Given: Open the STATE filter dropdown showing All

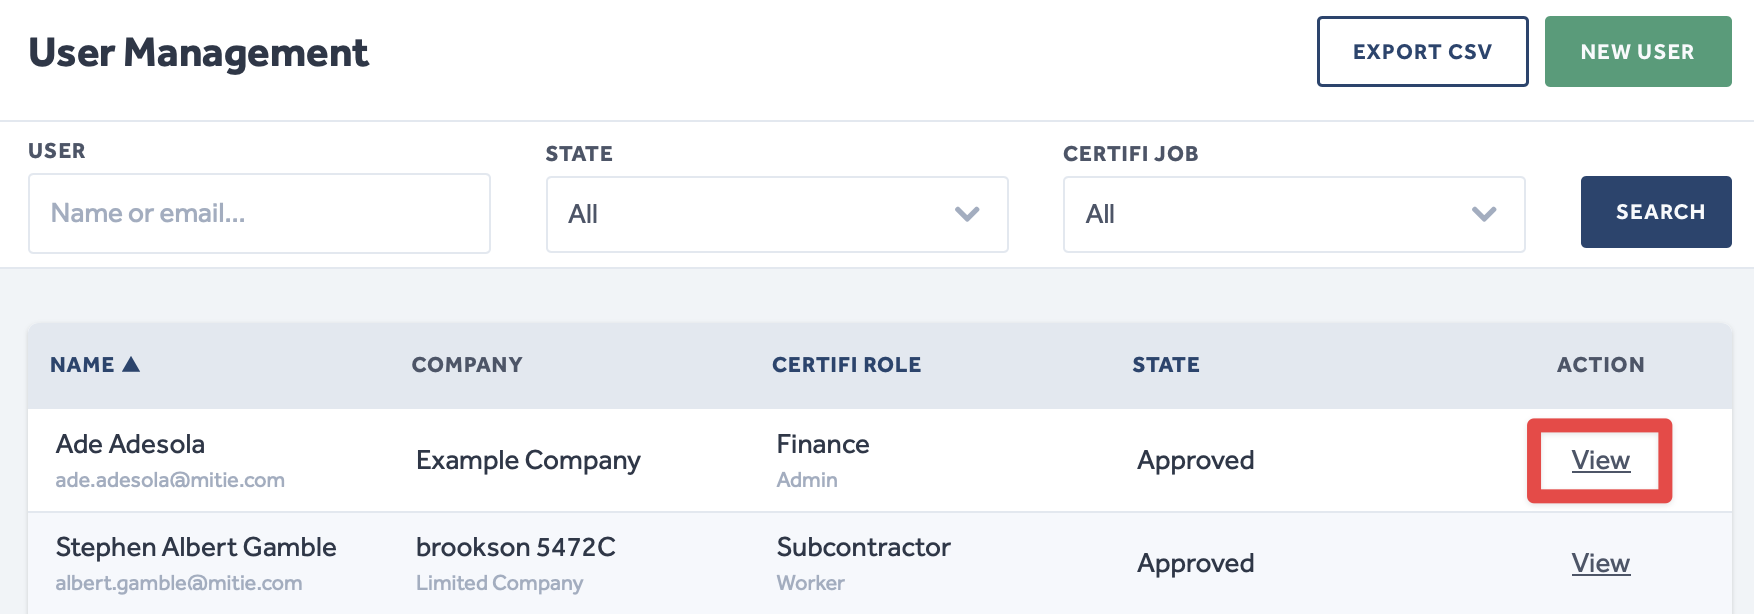Looking at the screenshot, I should (x=776, y=214).
